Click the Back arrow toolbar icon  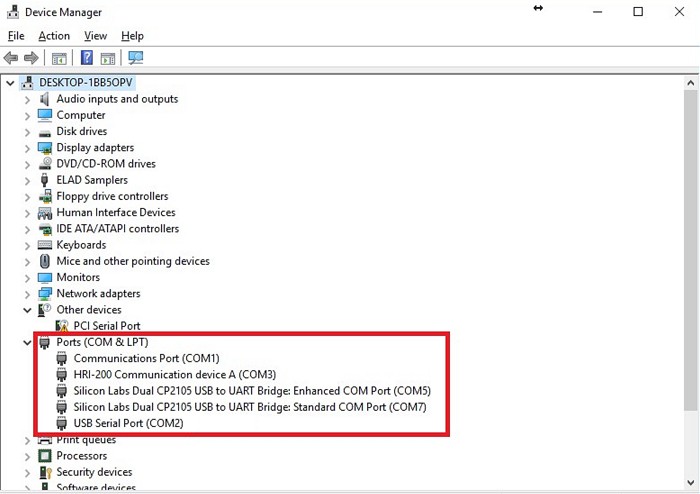coord(11,58)
